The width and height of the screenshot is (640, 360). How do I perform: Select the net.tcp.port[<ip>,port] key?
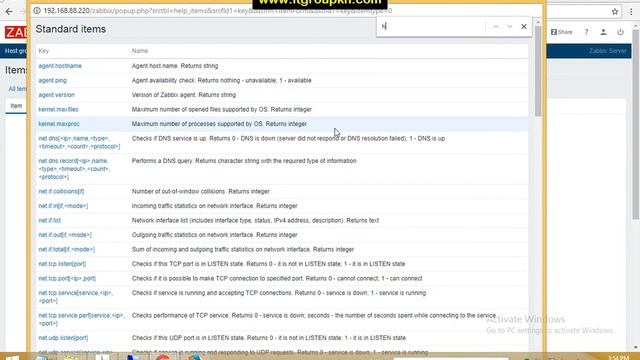tap(67, 278)
